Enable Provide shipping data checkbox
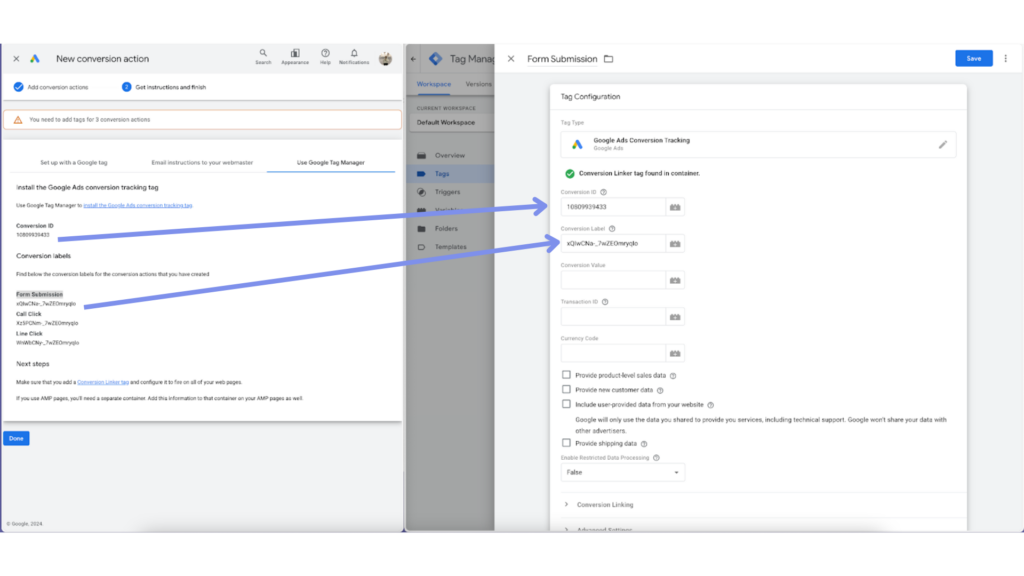 coord(566,443)
